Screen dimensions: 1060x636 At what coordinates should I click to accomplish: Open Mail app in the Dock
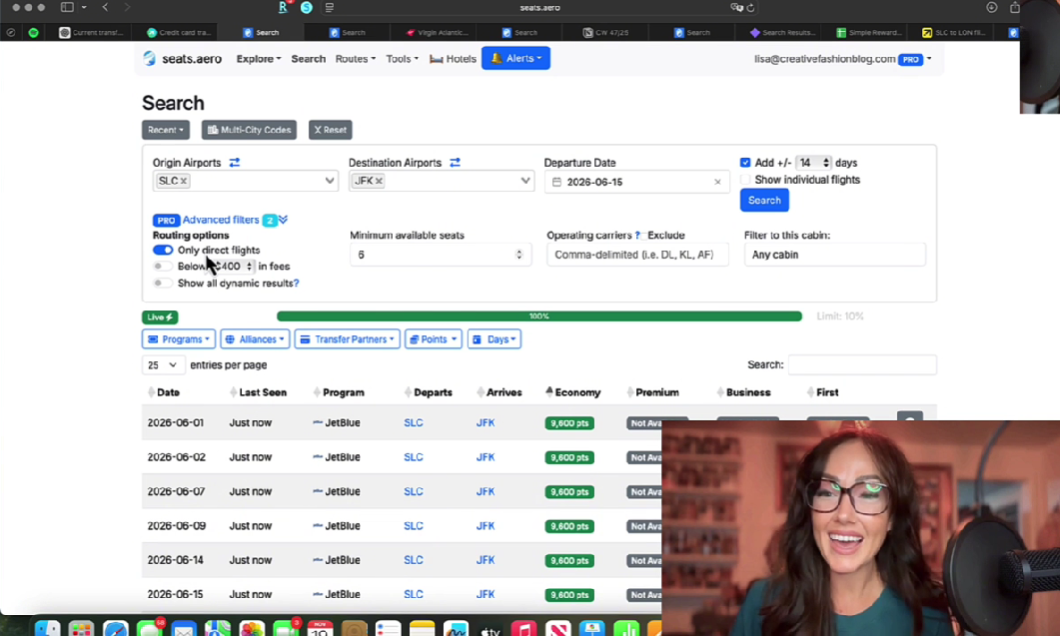click(x=183, y=628)
